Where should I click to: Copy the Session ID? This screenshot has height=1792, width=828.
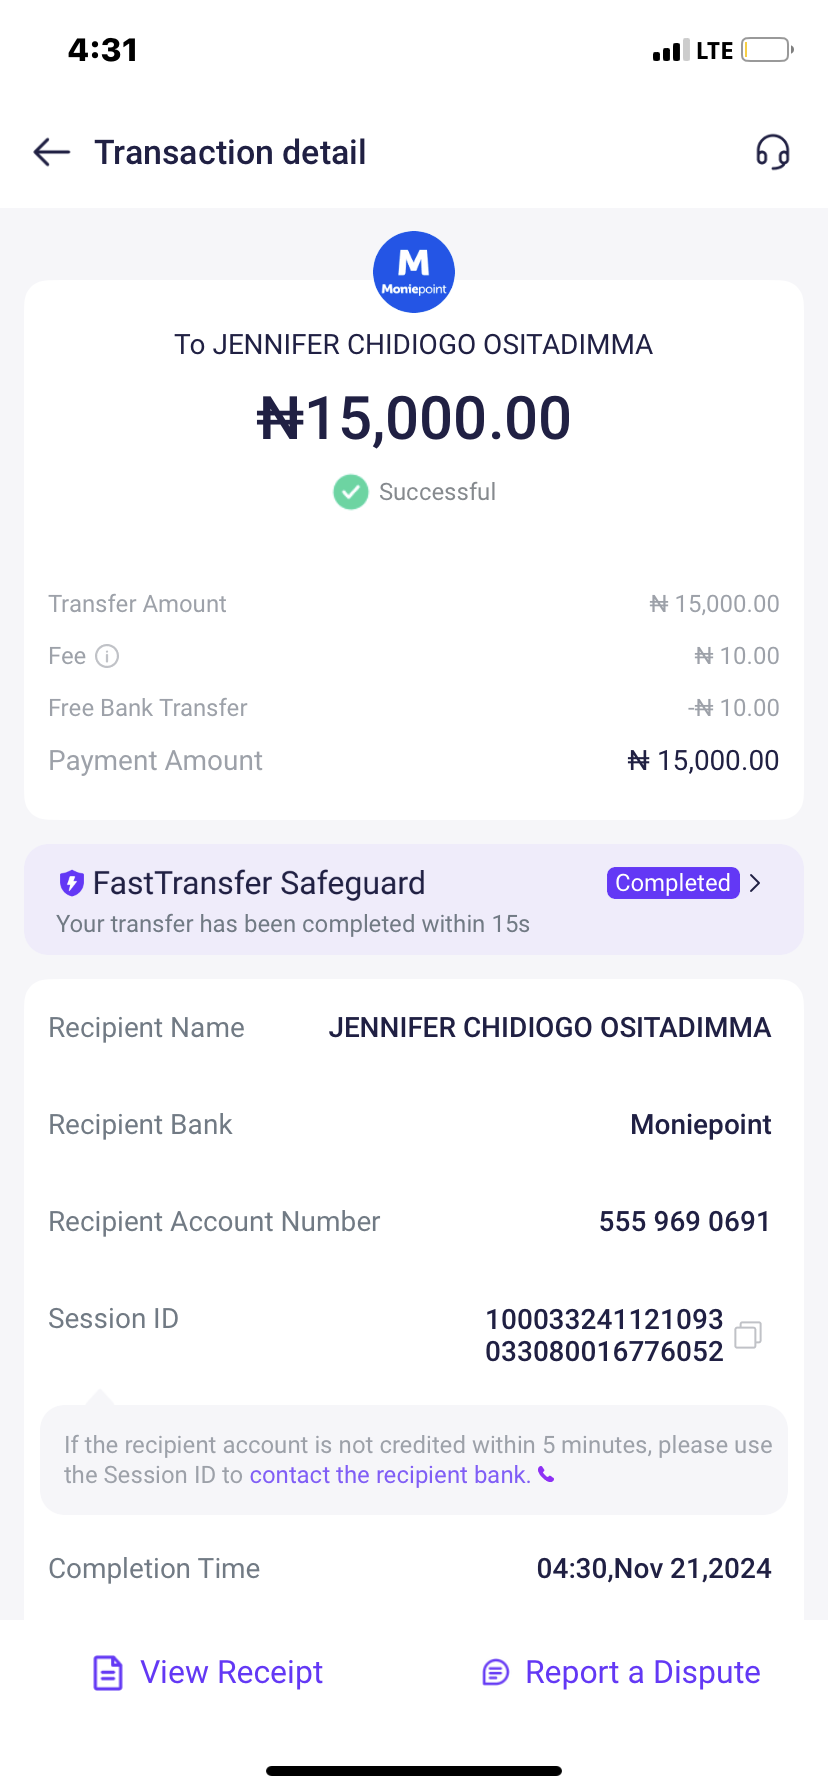[x=748, y=1335]
